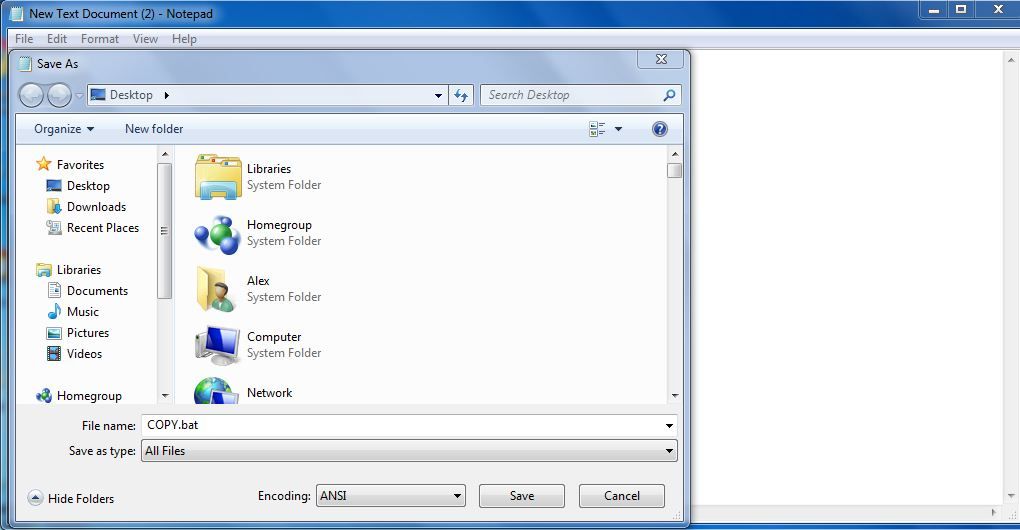
Task: Expand the view options dropdown arrow
Action: click(x=619, y=129)
